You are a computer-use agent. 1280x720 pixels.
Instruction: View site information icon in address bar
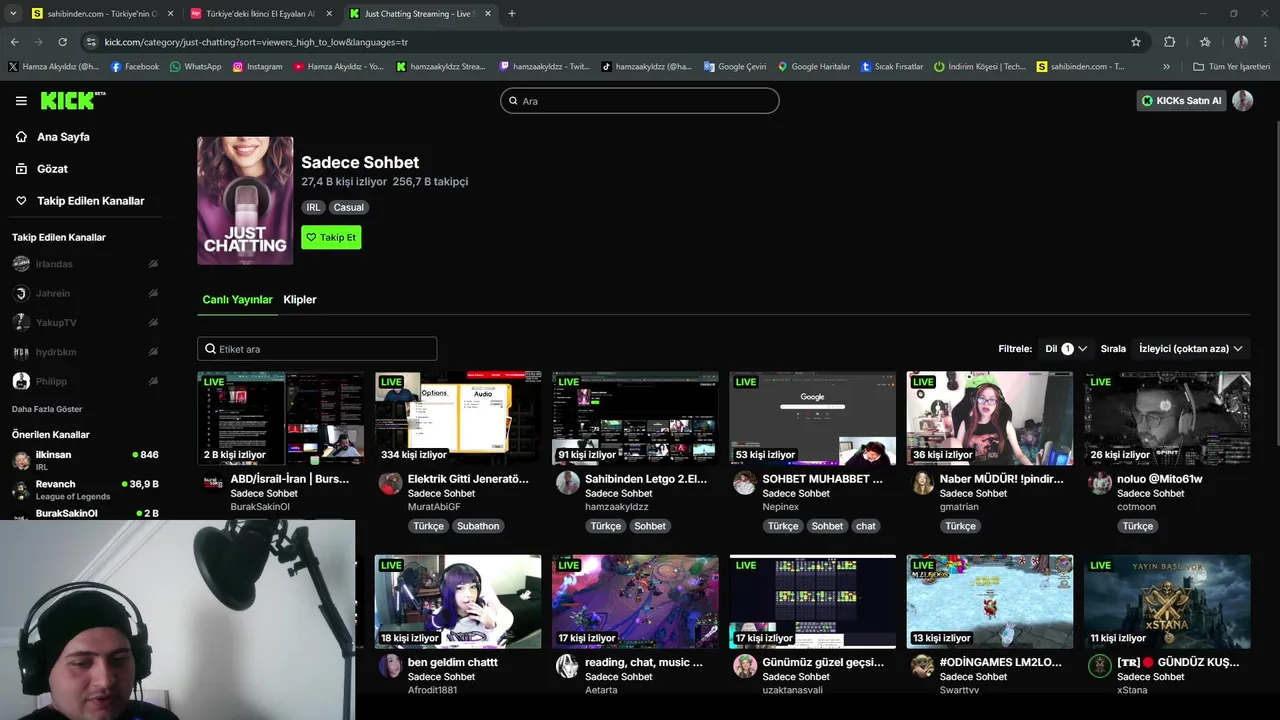(91, 42)
